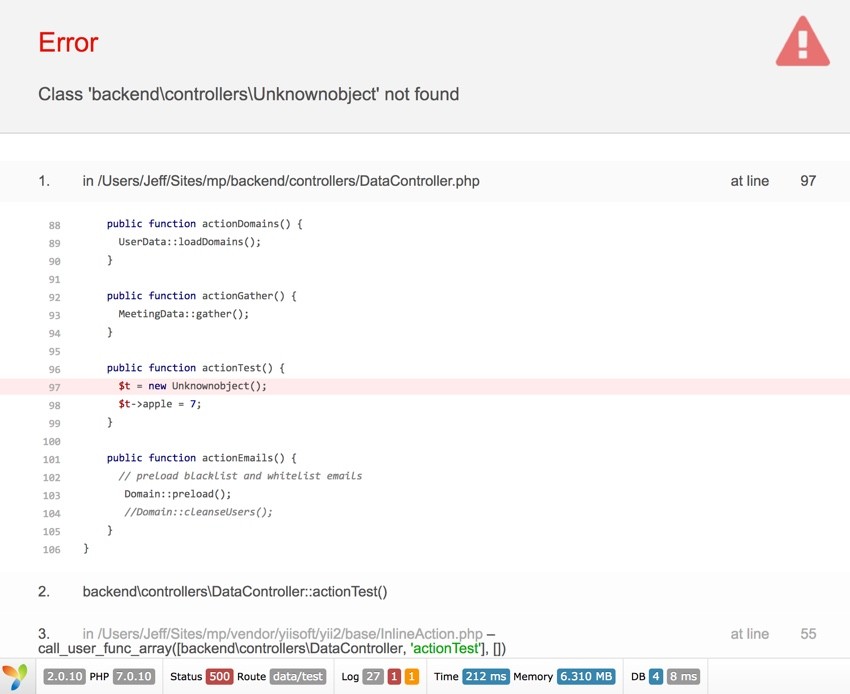
Task: Click 'public function actionGather()' line
Action: click(202, 296)
